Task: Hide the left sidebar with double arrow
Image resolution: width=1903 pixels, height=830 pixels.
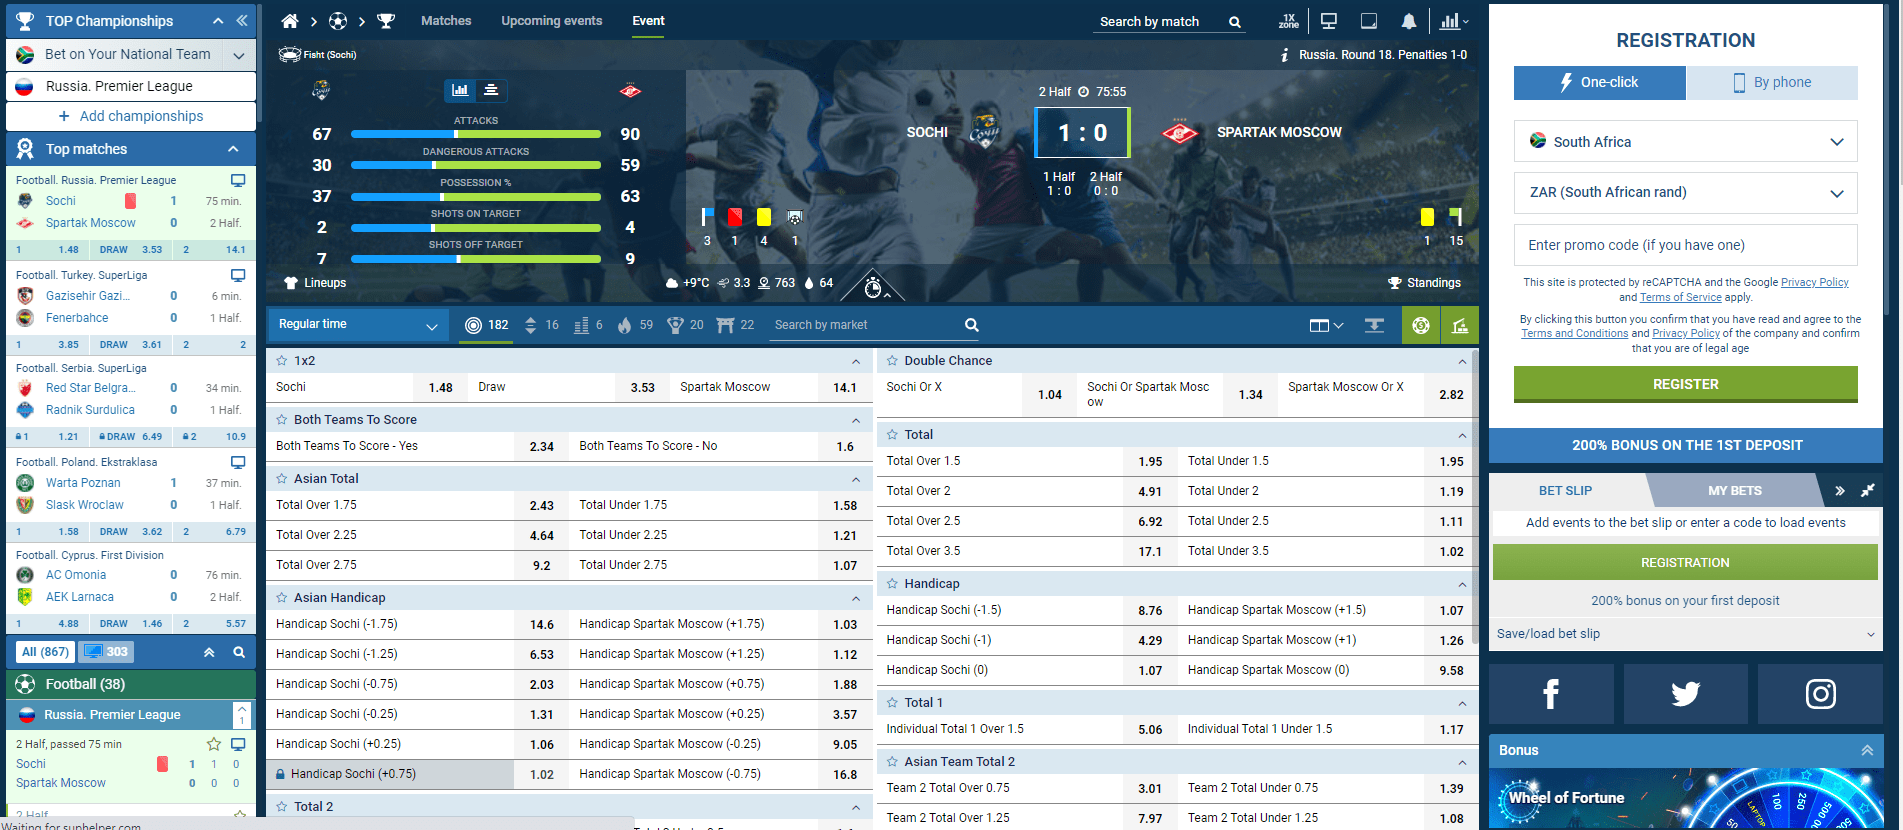Action: tap(242, 21)
